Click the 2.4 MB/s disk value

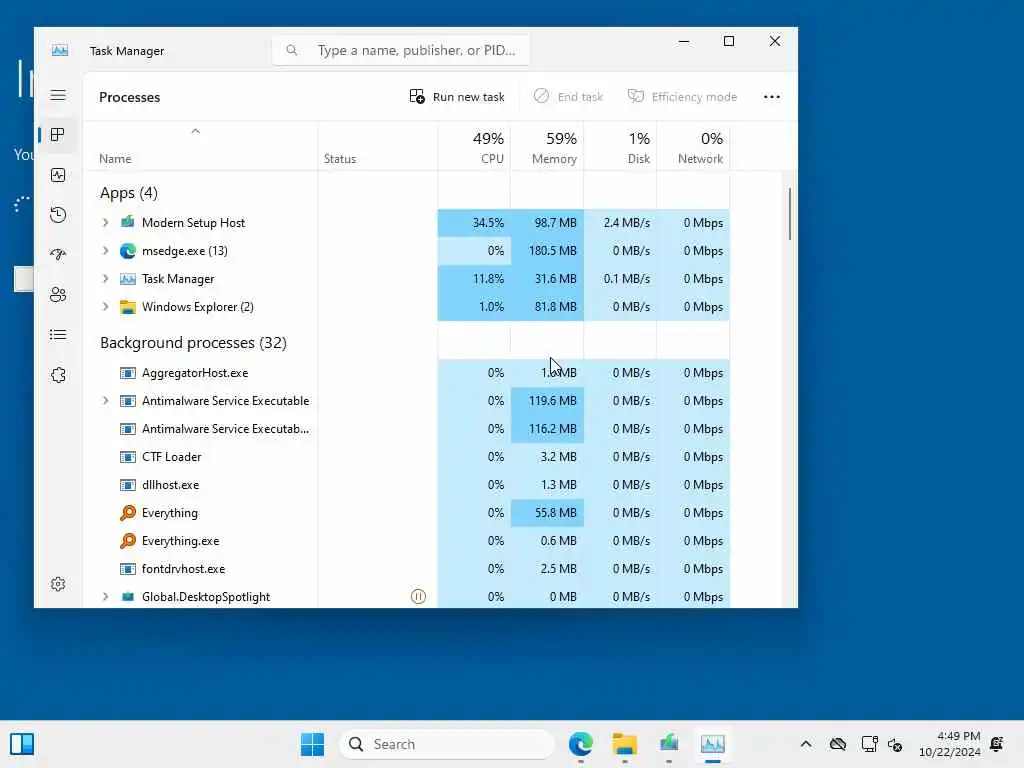click(x=627, y=223)
